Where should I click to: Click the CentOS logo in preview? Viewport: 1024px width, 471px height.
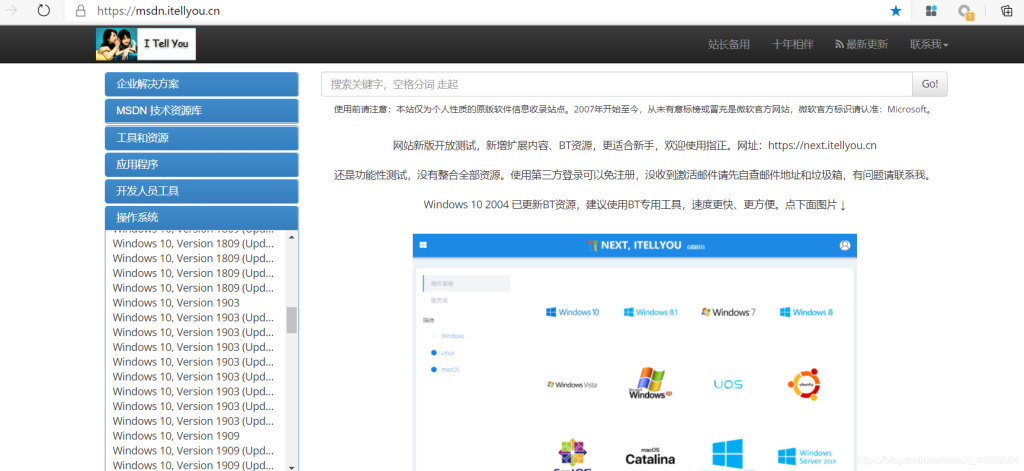pyautogui.click(x=573, y=455)
